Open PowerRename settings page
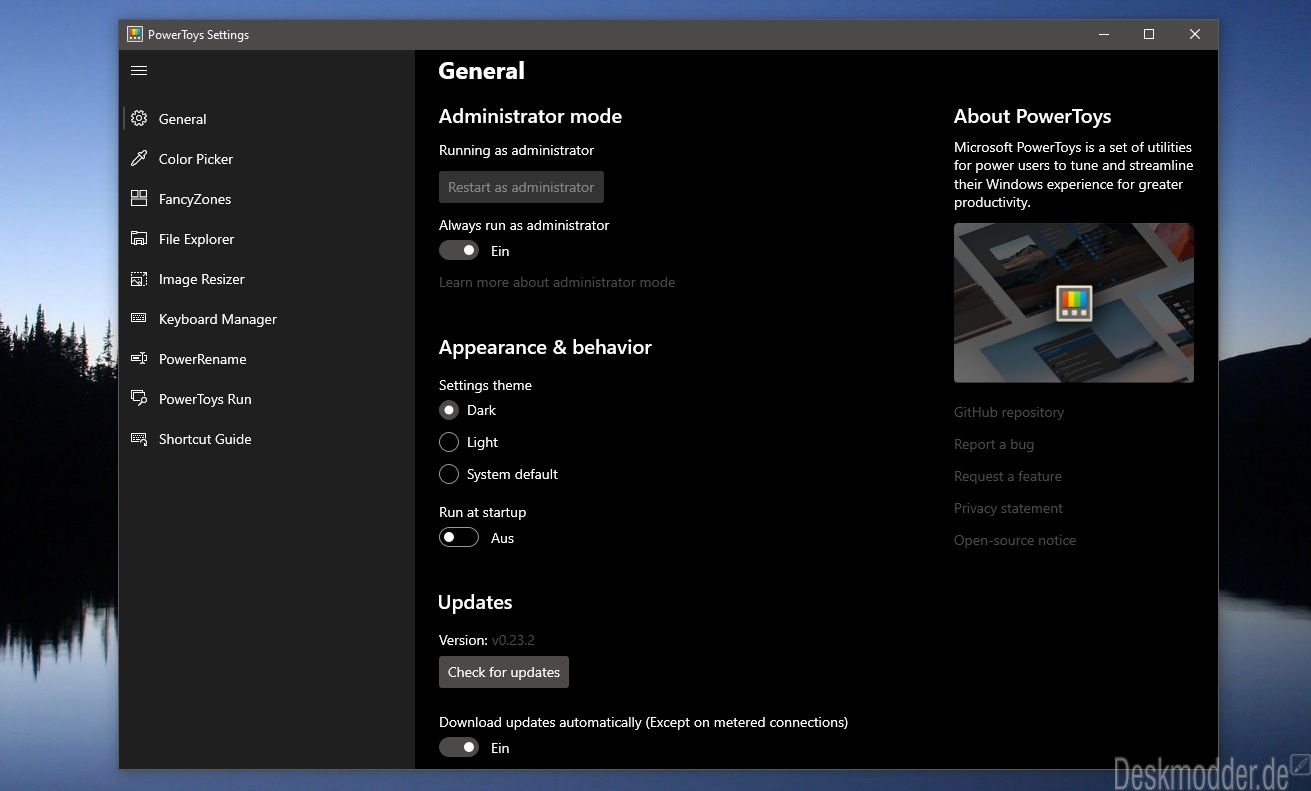The height and width of the screenshot is (791, 1311). [x=267, y=359]
